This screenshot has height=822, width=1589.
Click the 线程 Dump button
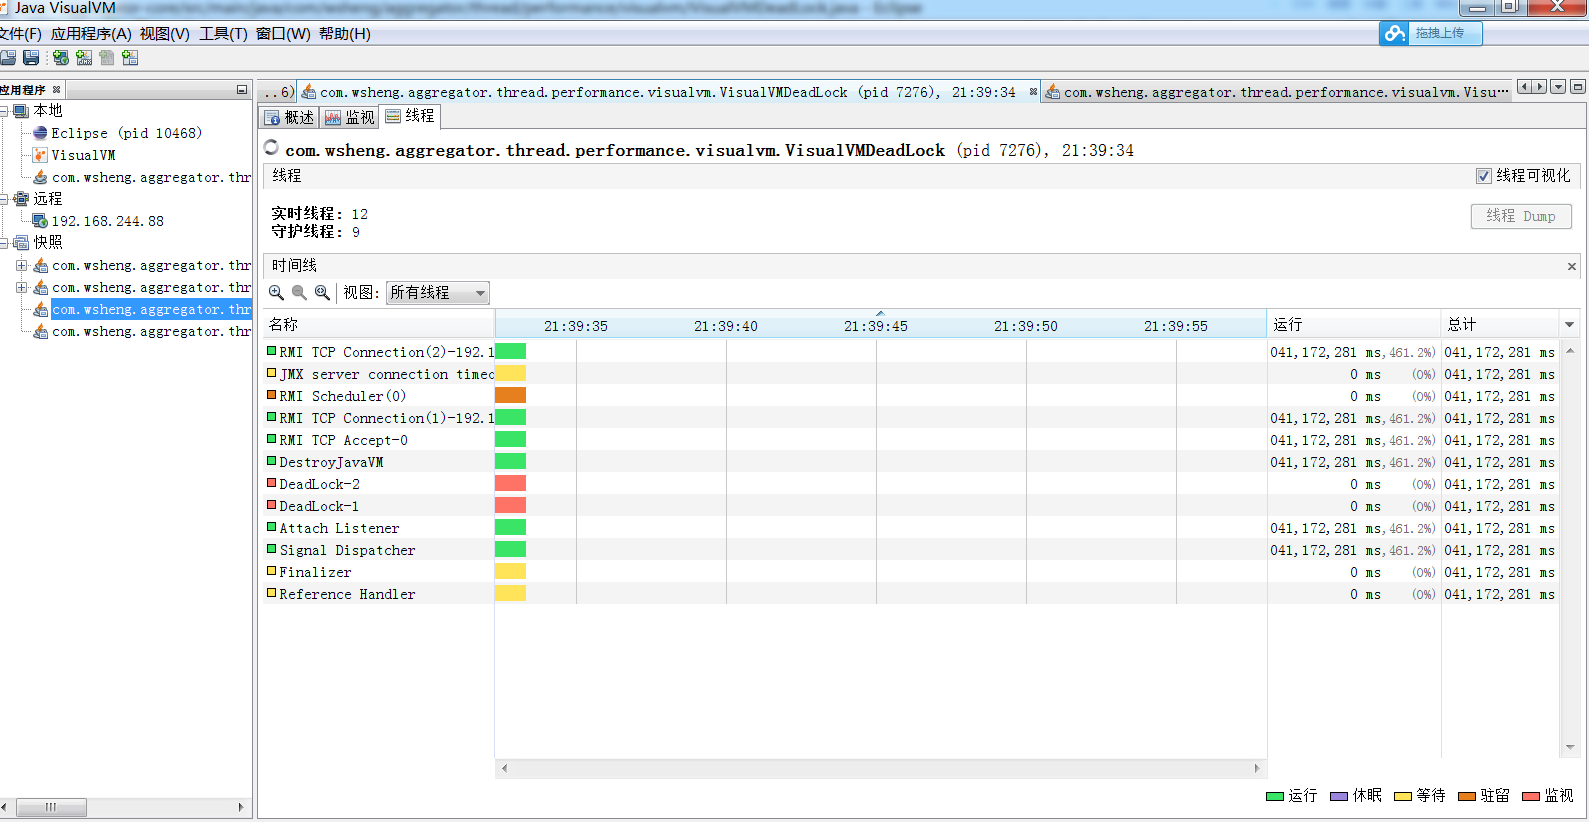point(1521,216)
